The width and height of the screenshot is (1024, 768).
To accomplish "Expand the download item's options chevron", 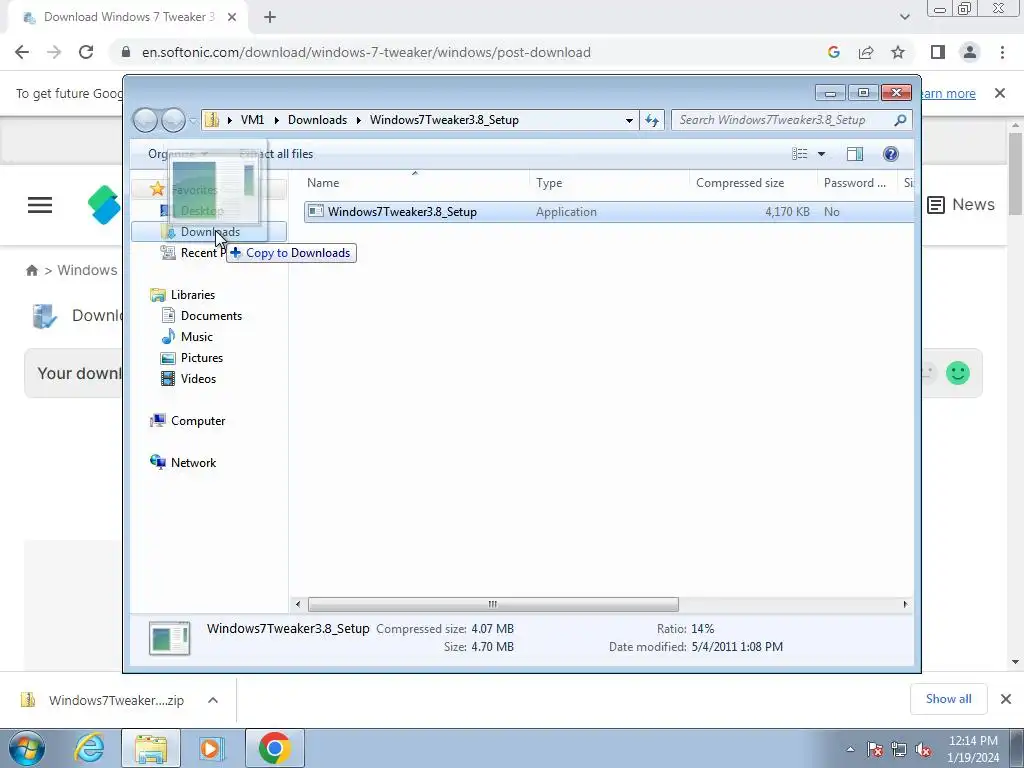I will coord(213,700).
